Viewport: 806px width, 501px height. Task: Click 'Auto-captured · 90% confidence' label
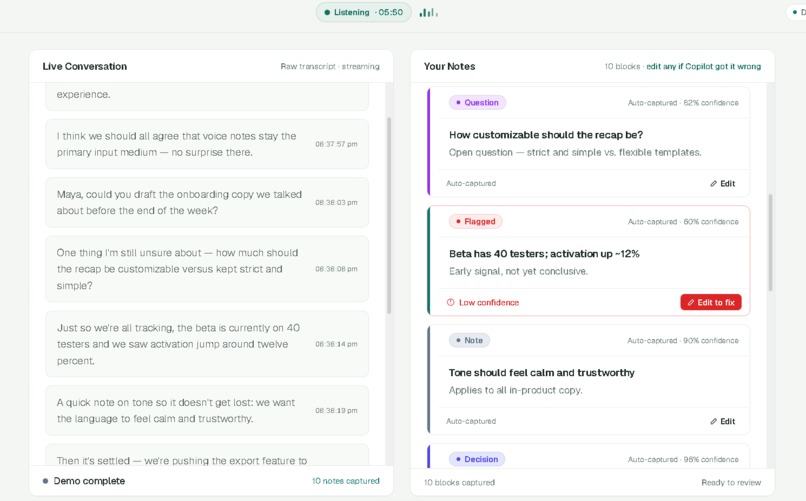click(683, 340)
